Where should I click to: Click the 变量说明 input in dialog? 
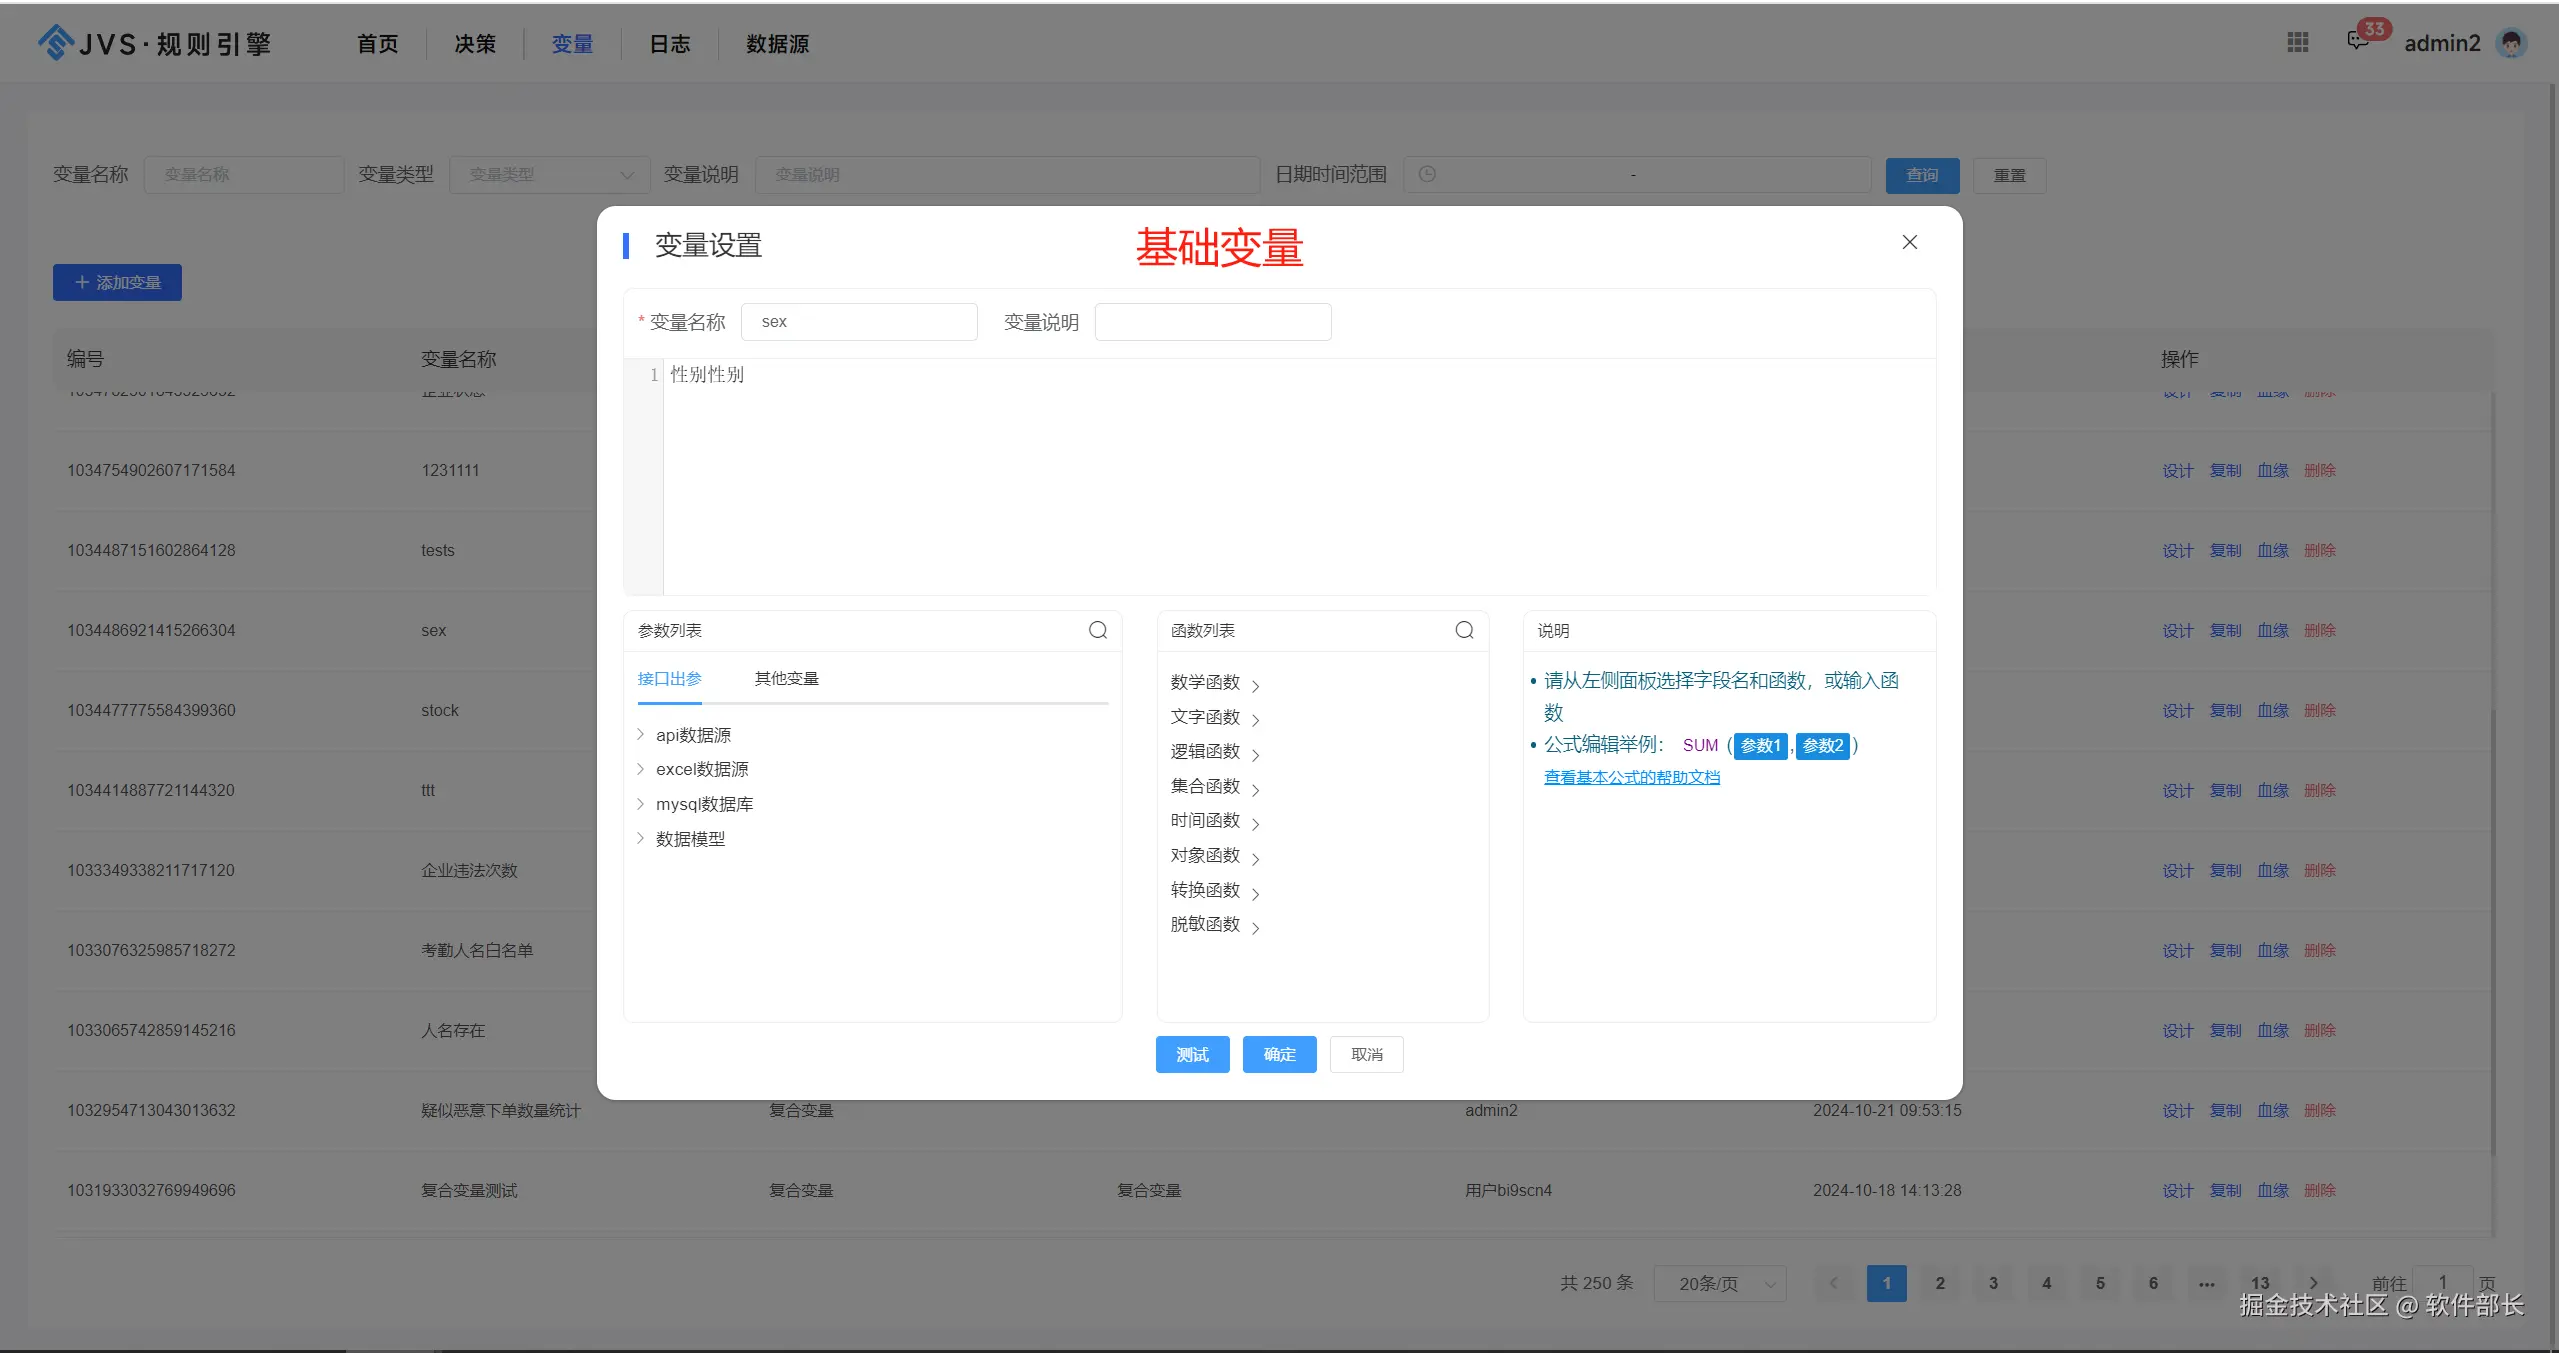tap(1212, 322)
